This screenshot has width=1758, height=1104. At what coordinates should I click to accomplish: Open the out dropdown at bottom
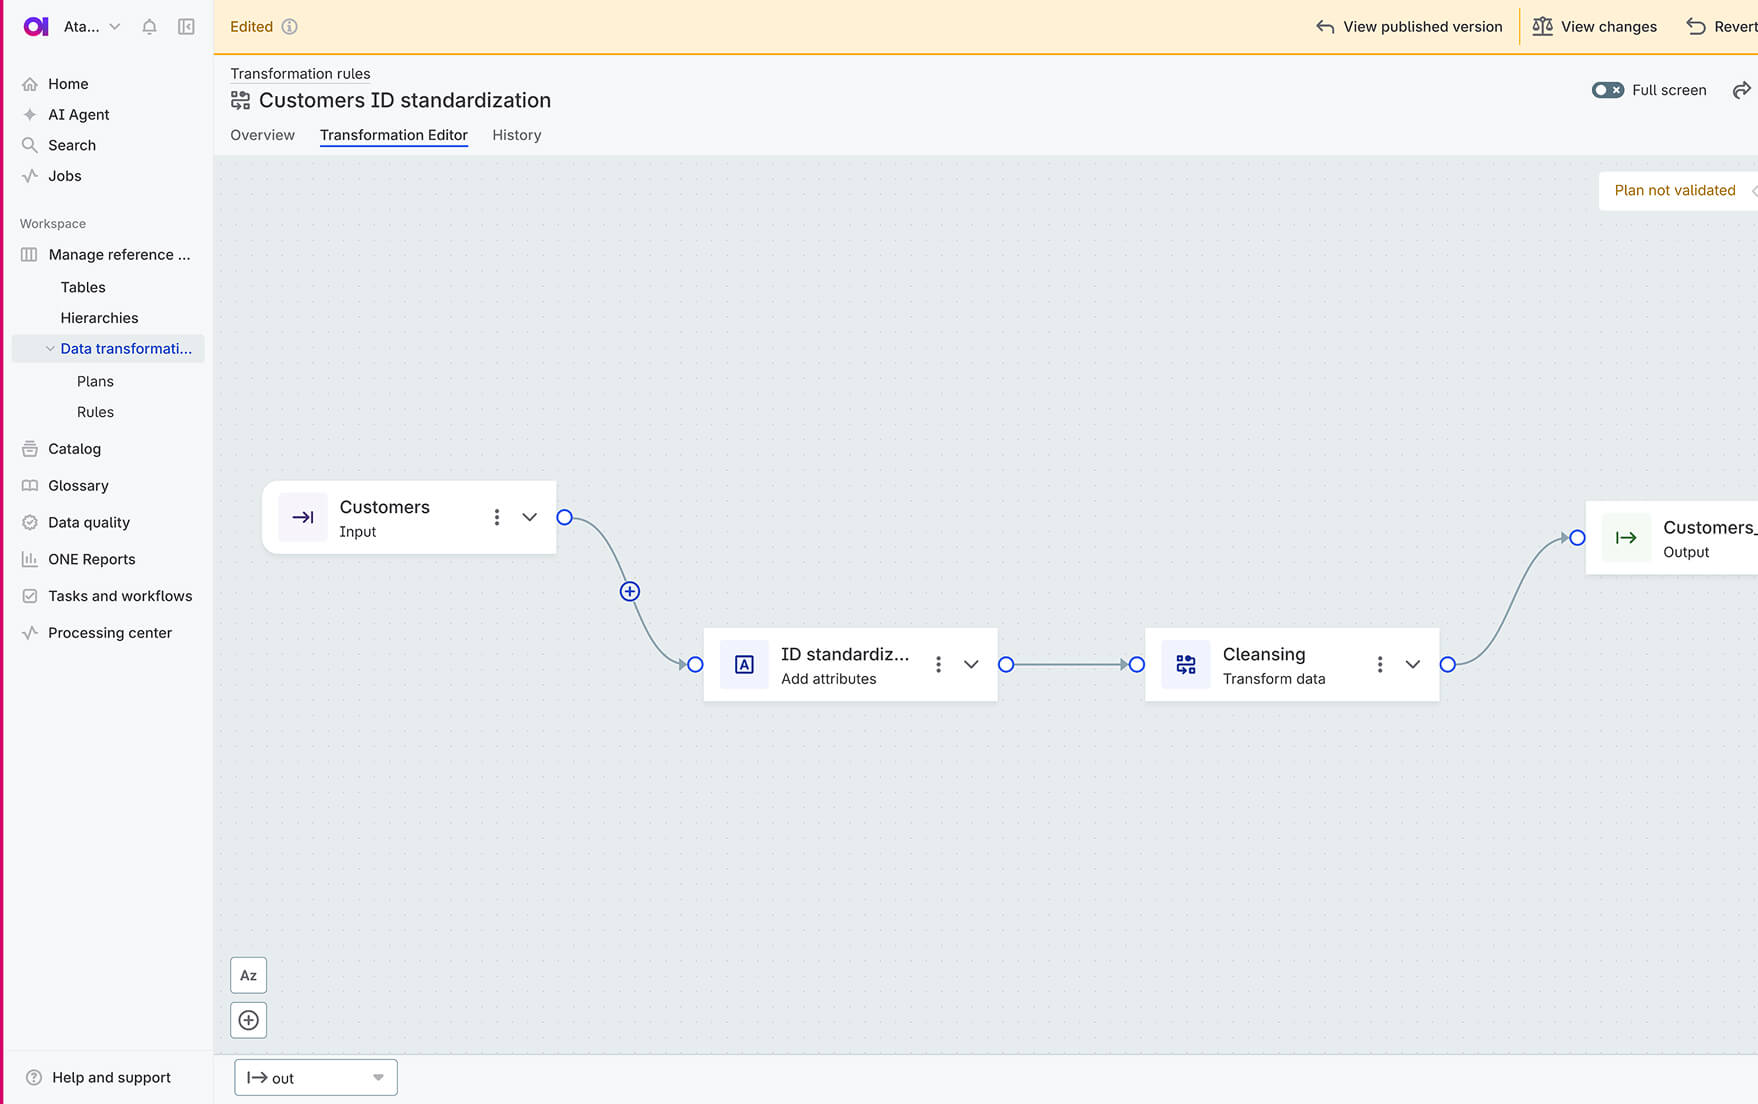(316, 1077)
